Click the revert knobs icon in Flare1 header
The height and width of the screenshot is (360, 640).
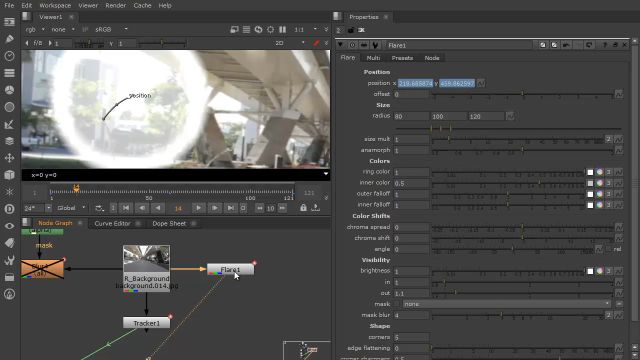(x=589, y=45)
